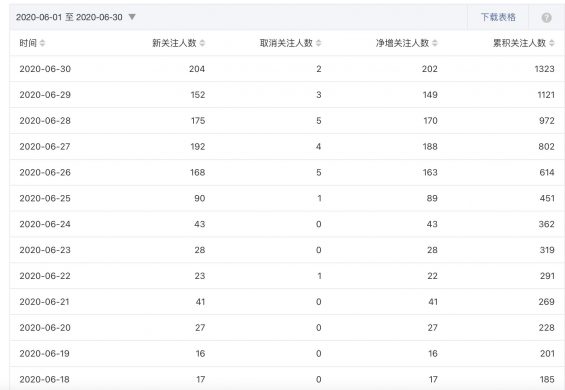Click cumulative followers value 185

547,380
